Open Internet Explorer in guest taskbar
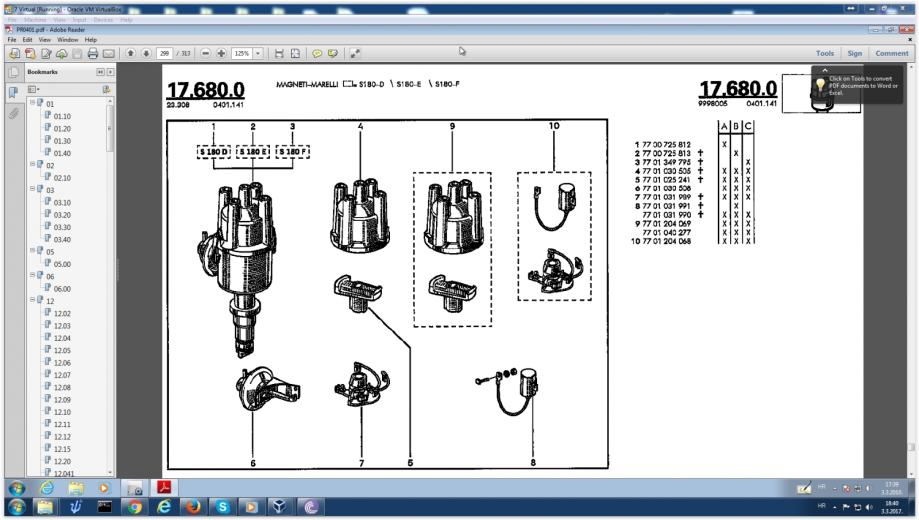Screen dimensions: 919x520 (x=46, y=487)
